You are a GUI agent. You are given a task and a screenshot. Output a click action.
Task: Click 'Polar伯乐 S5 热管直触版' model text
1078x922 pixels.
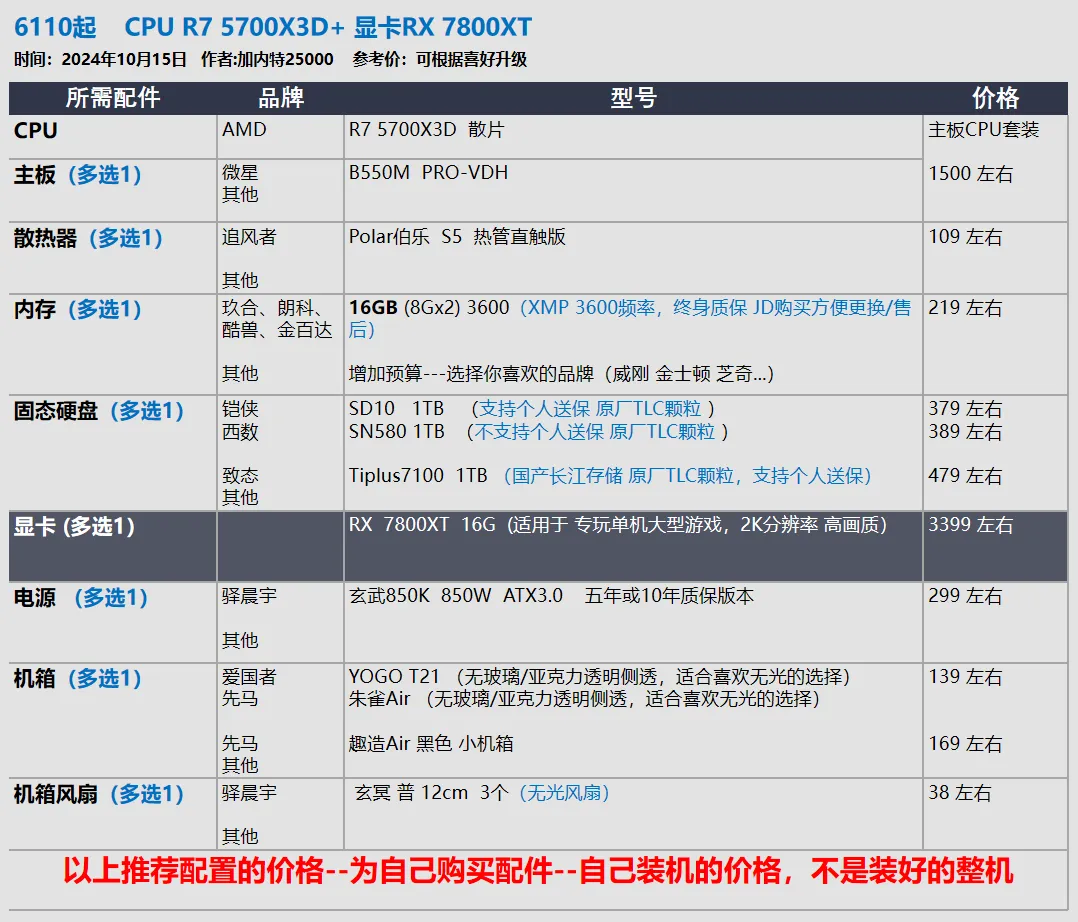pos(457,237)
